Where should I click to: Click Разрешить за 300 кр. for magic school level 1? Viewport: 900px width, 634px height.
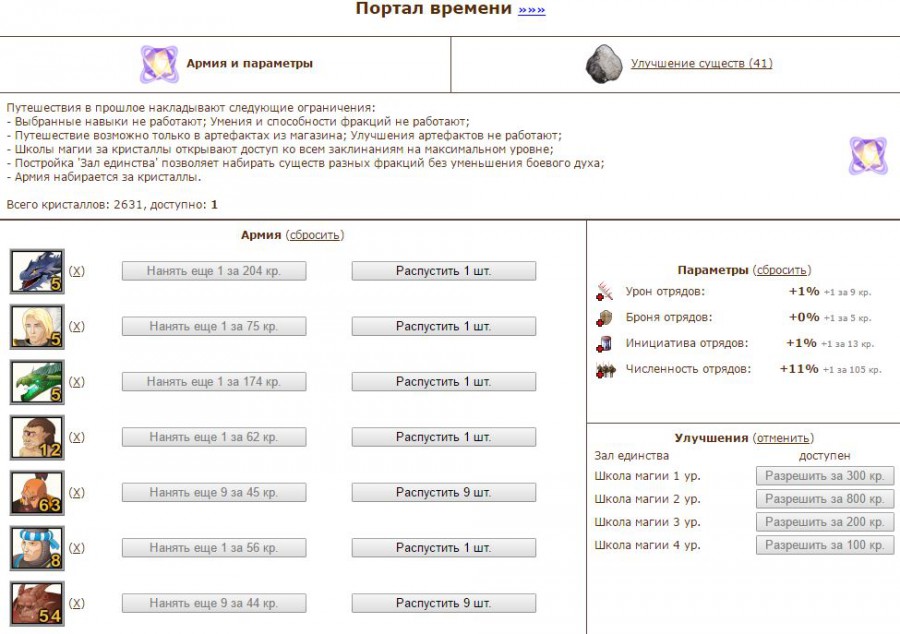pyautogui.click(x=825, y=476)
